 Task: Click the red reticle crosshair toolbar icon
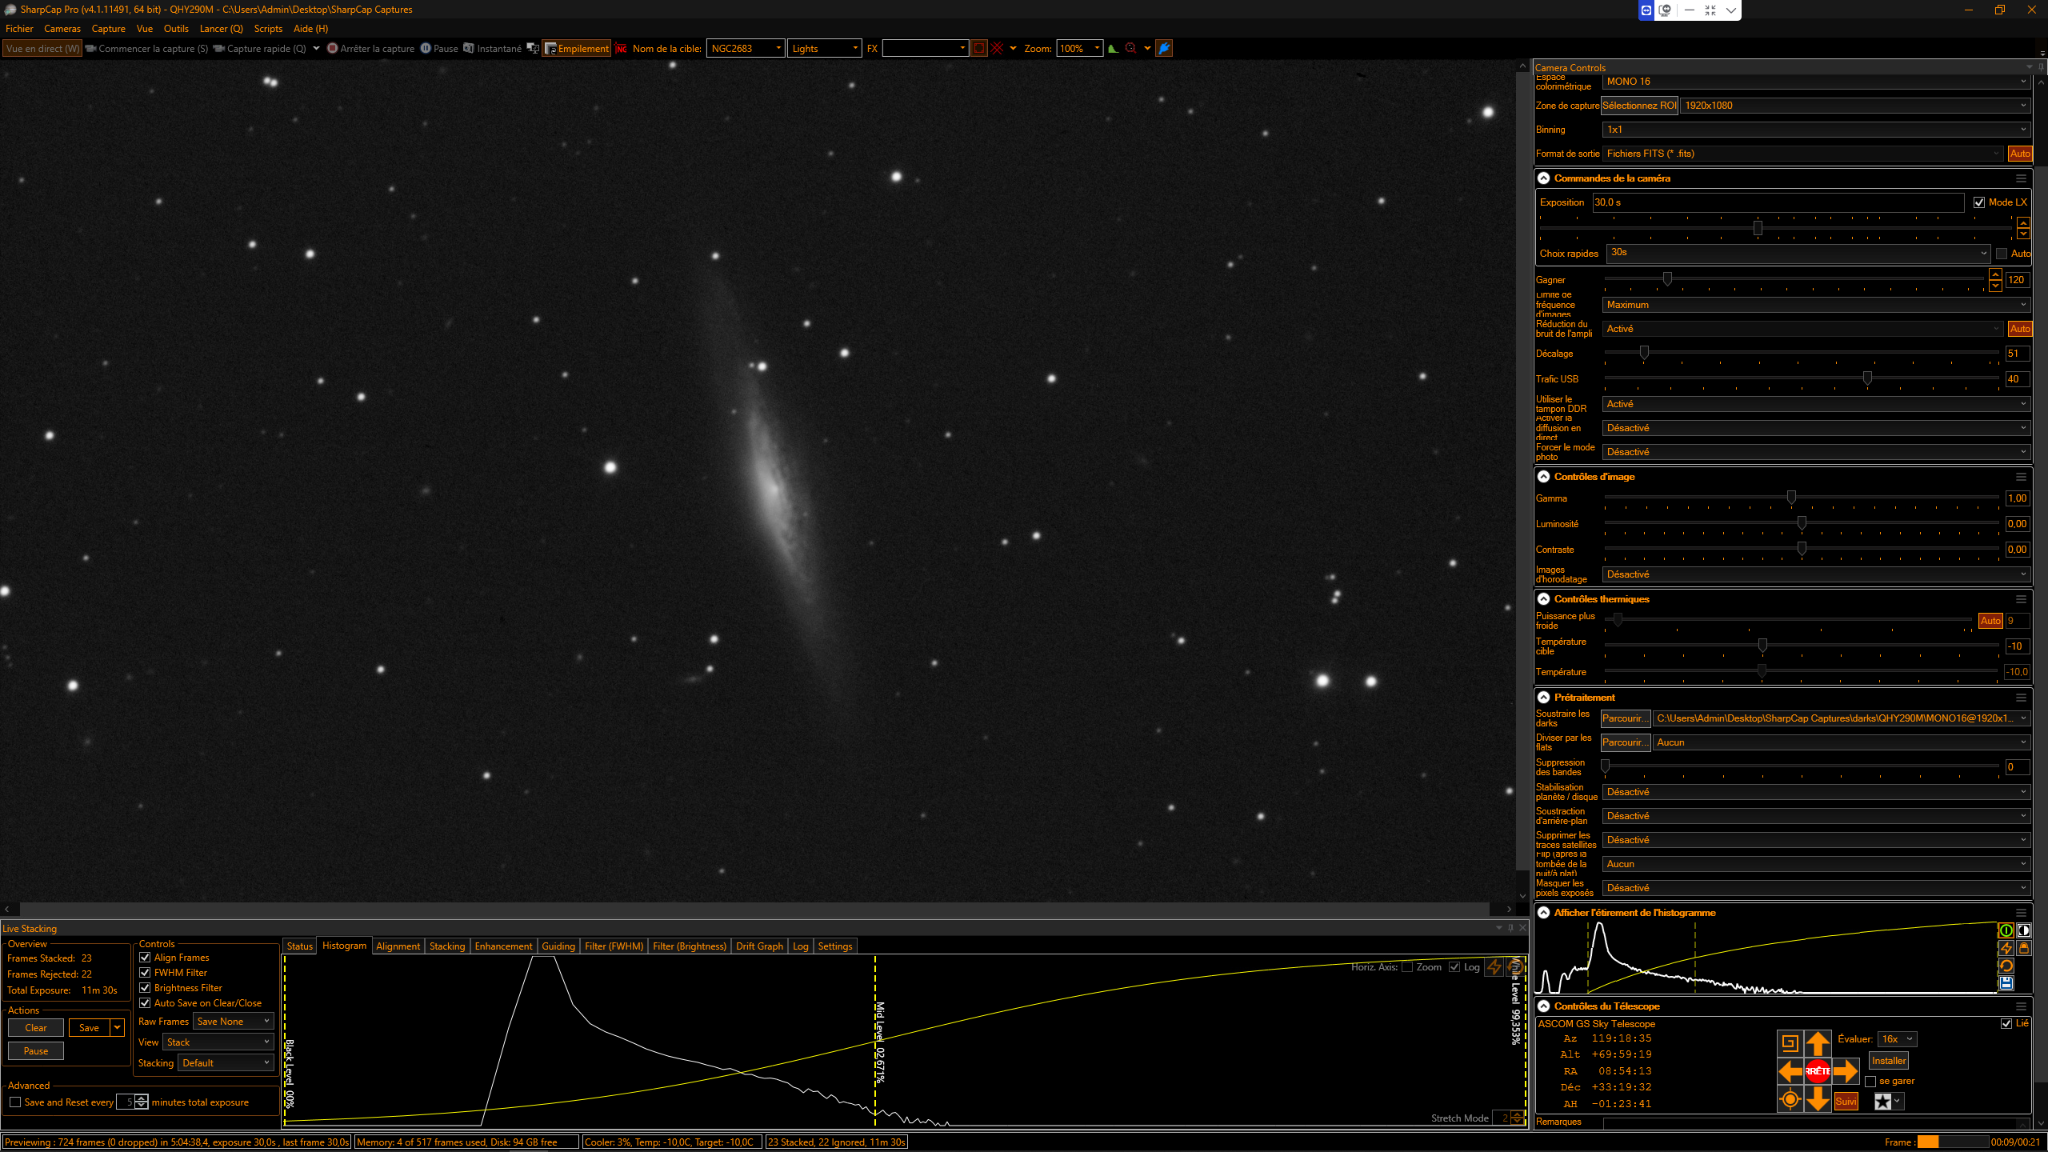997,48
